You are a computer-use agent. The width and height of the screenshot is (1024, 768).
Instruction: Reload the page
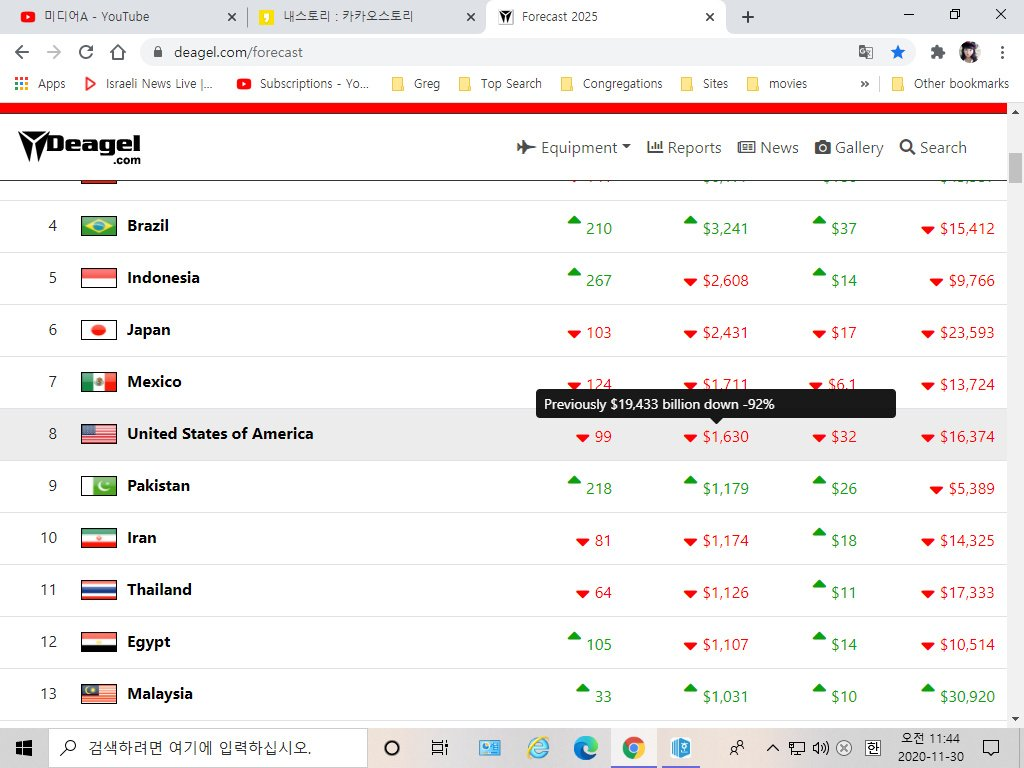86,52
